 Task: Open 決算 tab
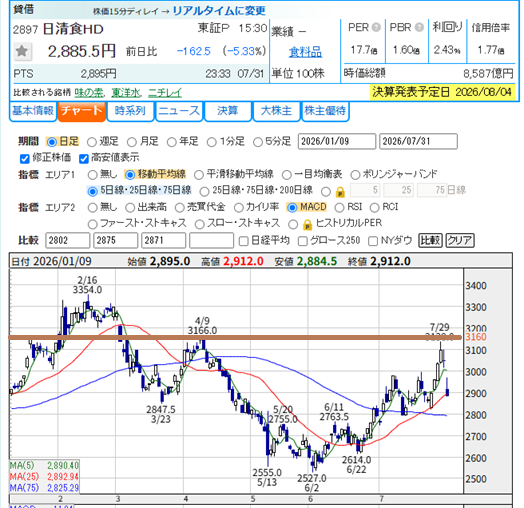tap(228, 111)
